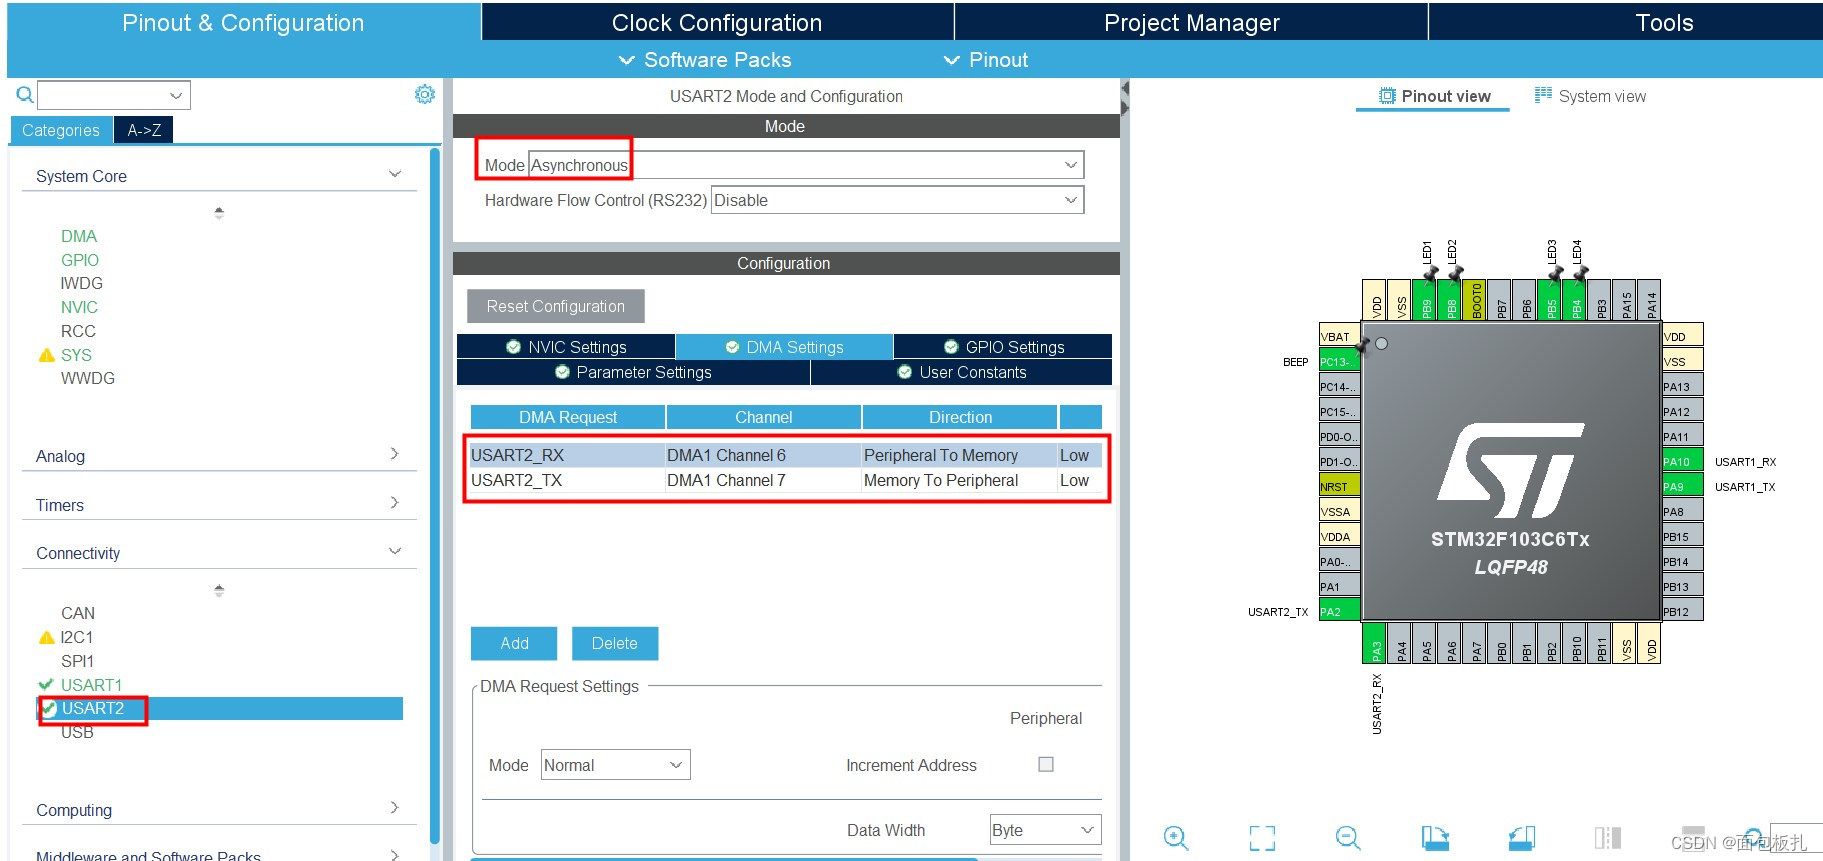Click the categories panel vertical scrollbar
The image size is (1823, 861).
(x=434, y=495)
